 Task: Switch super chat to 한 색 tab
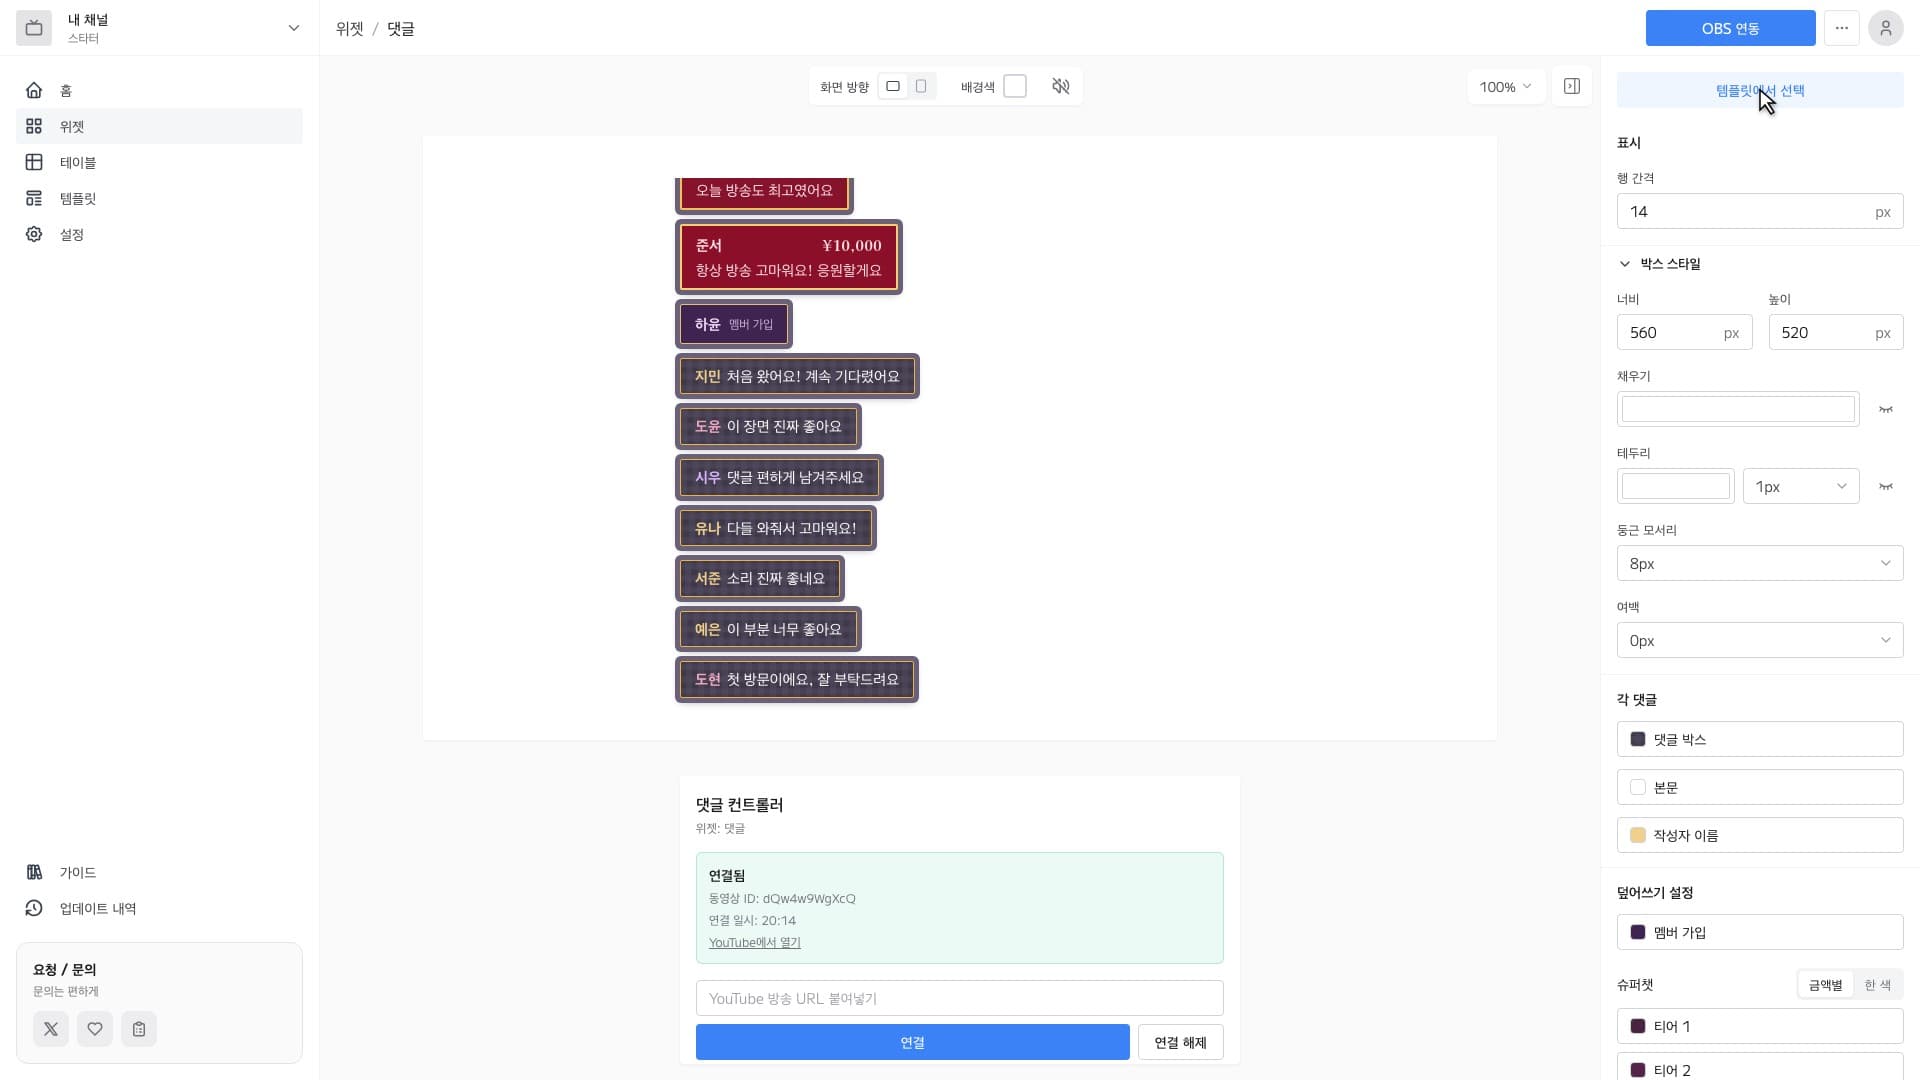click(x=1877, y=985)
